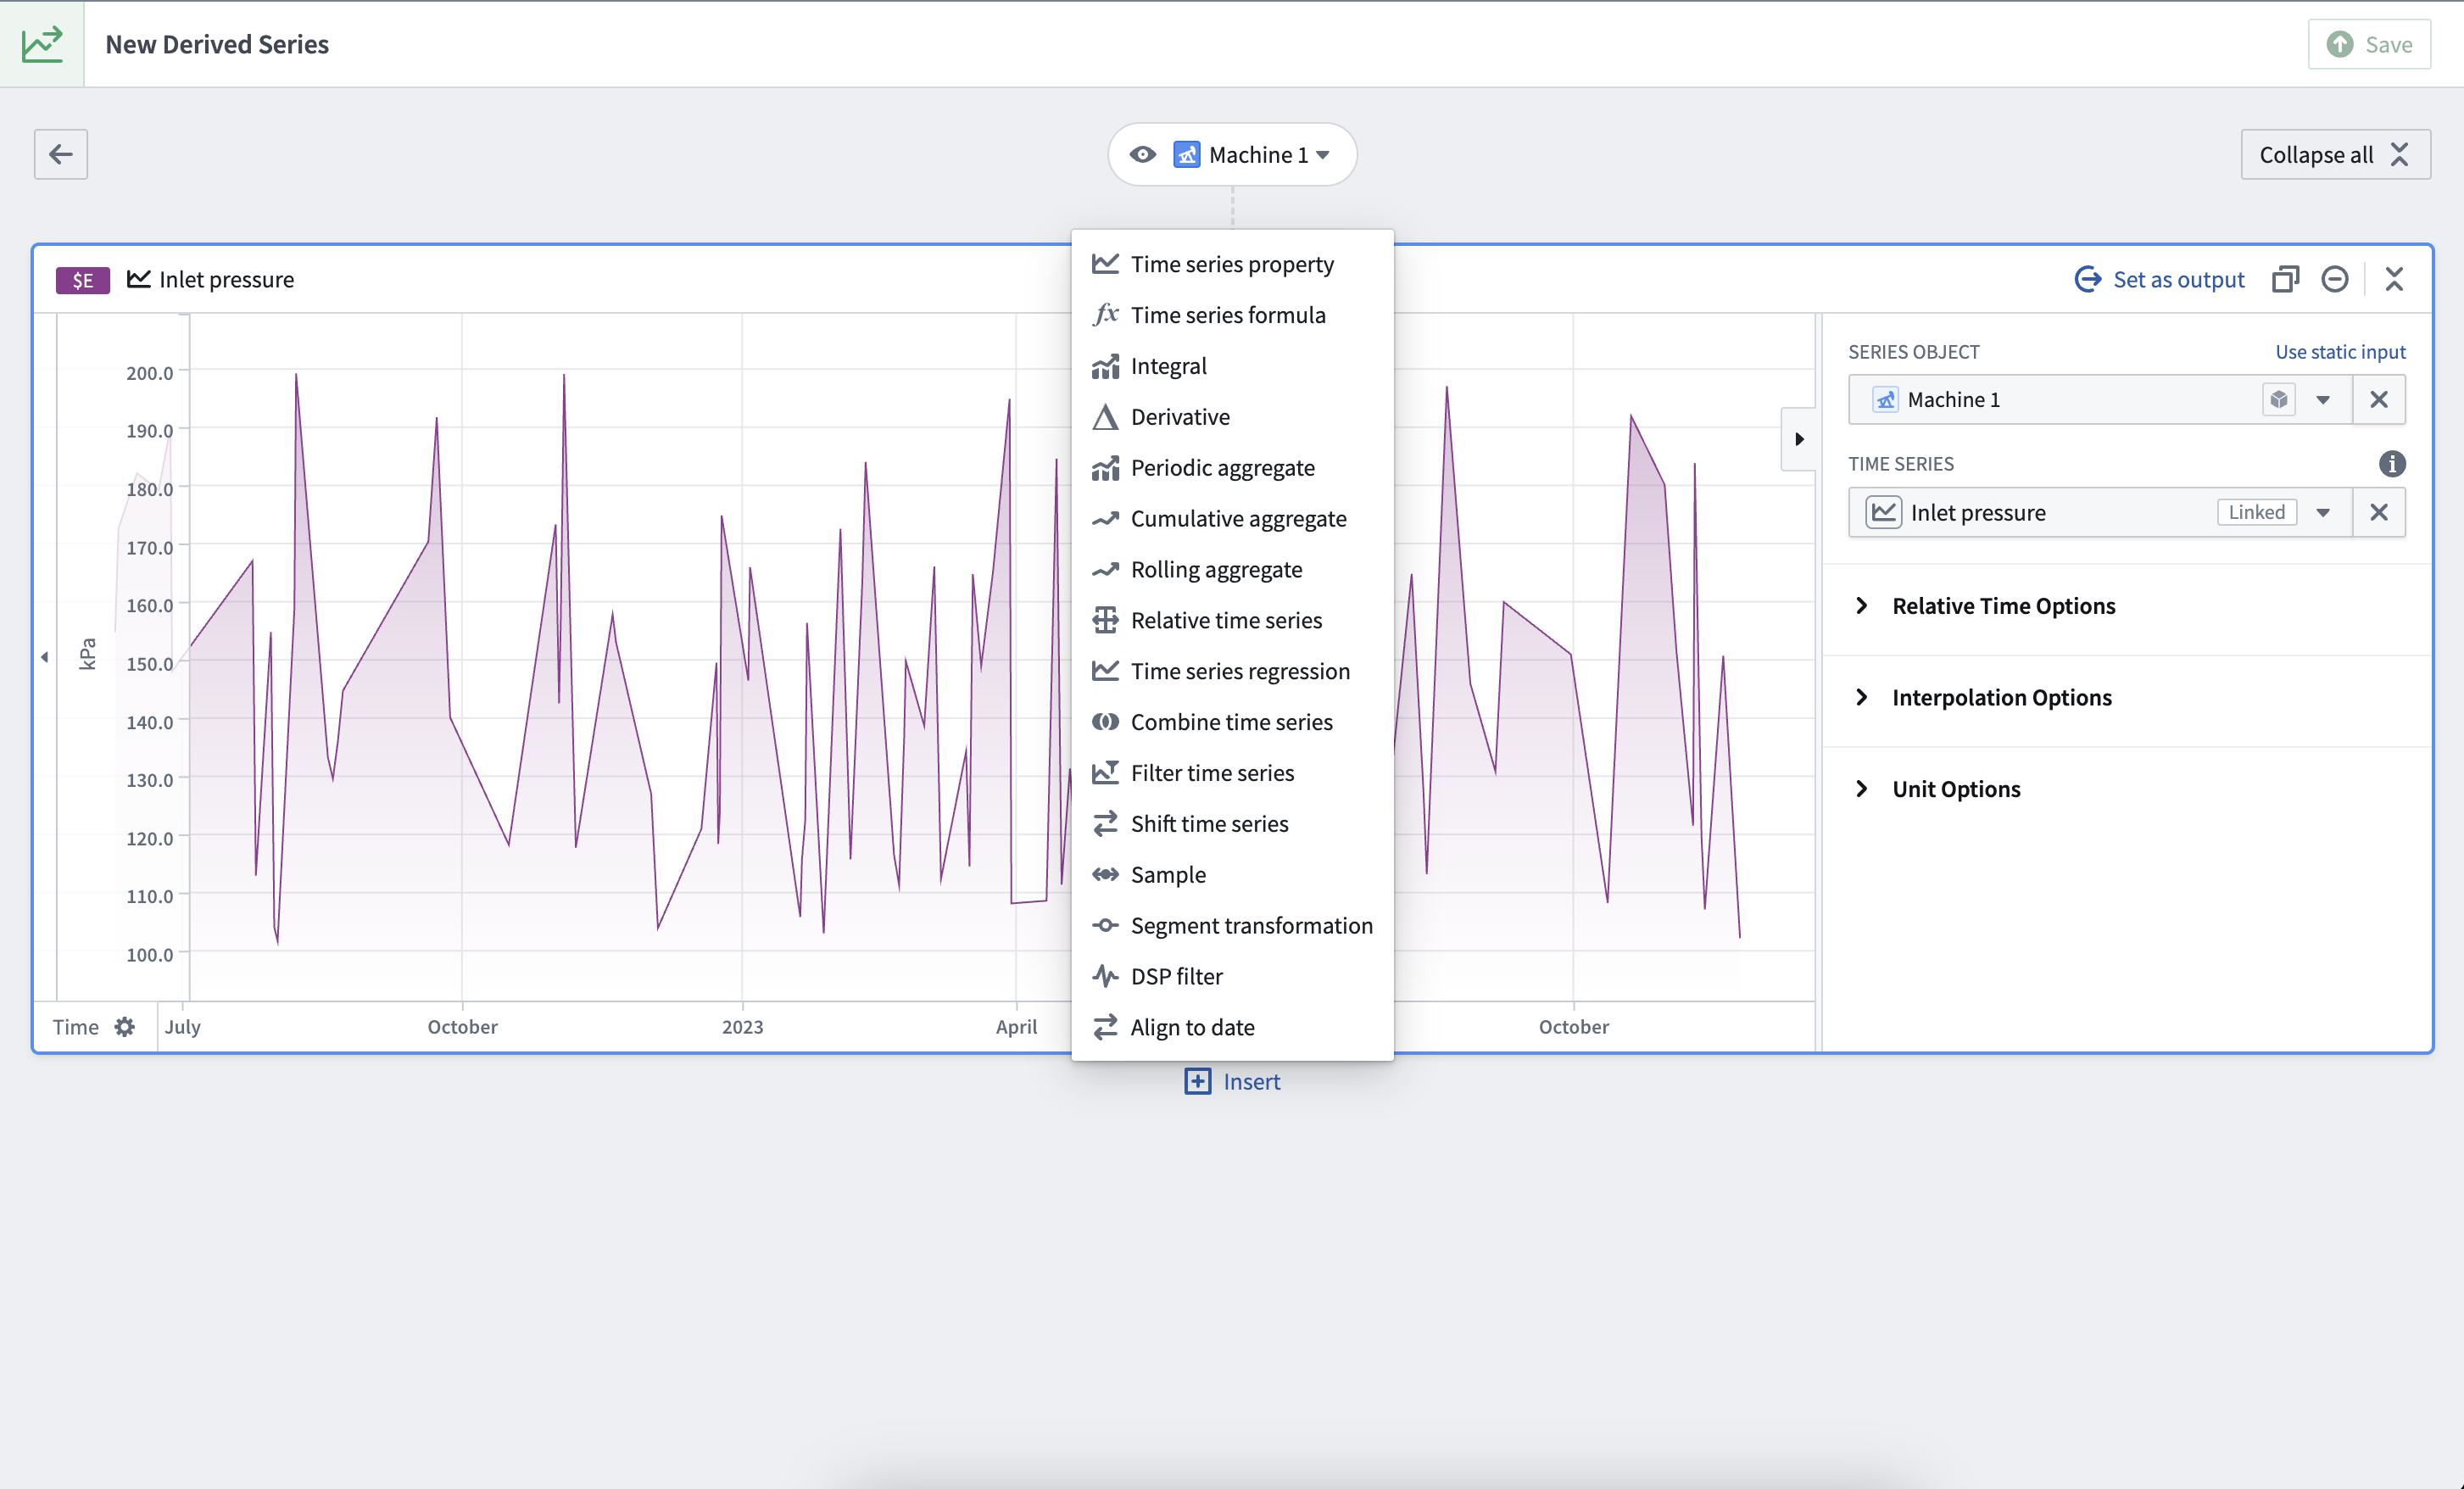Select Cumulative aggregate

pos(1232,519)
